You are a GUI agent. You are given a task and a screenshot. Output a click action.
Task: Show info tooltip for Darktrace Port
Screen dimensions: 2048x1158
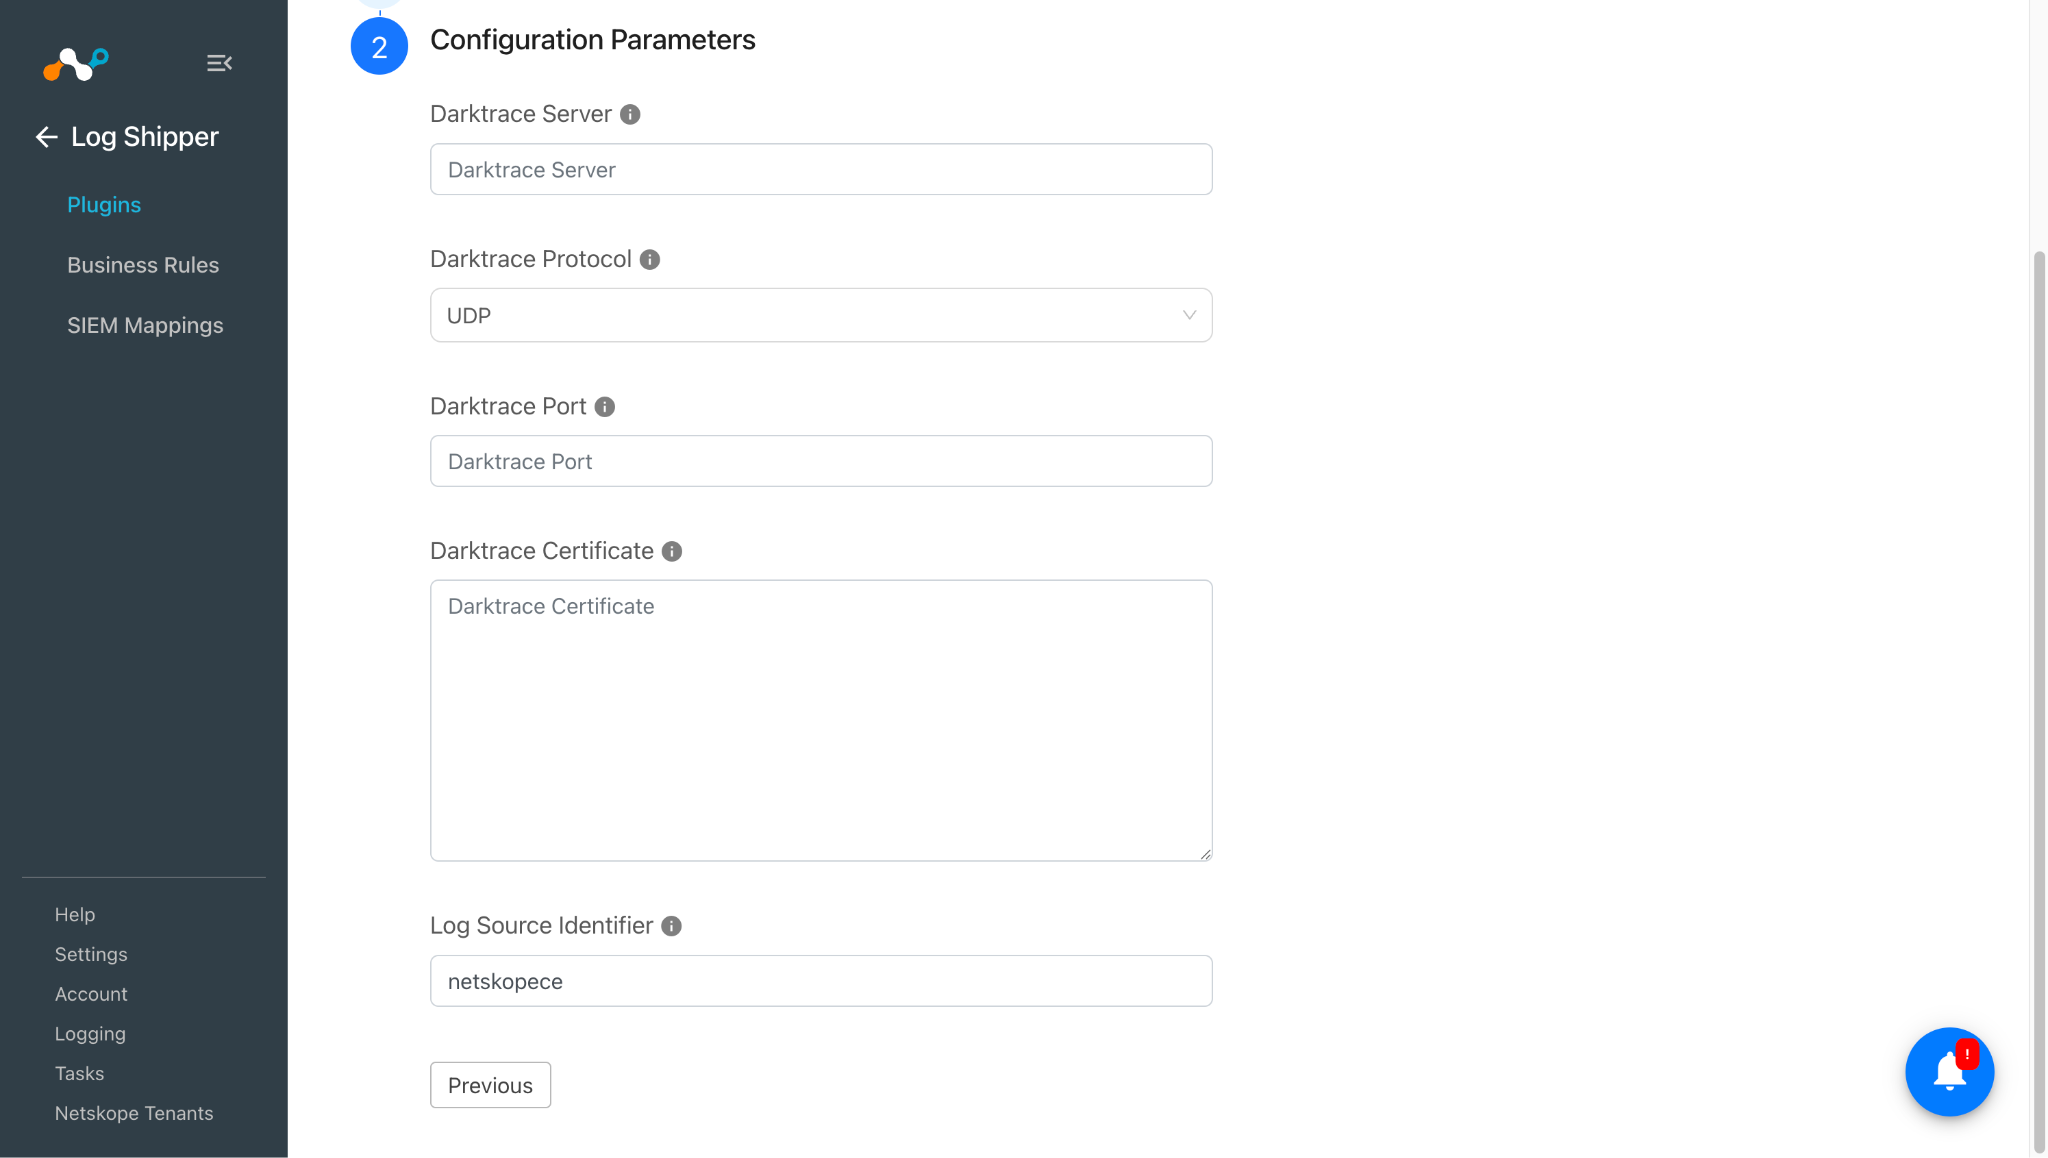coord(605,407)
